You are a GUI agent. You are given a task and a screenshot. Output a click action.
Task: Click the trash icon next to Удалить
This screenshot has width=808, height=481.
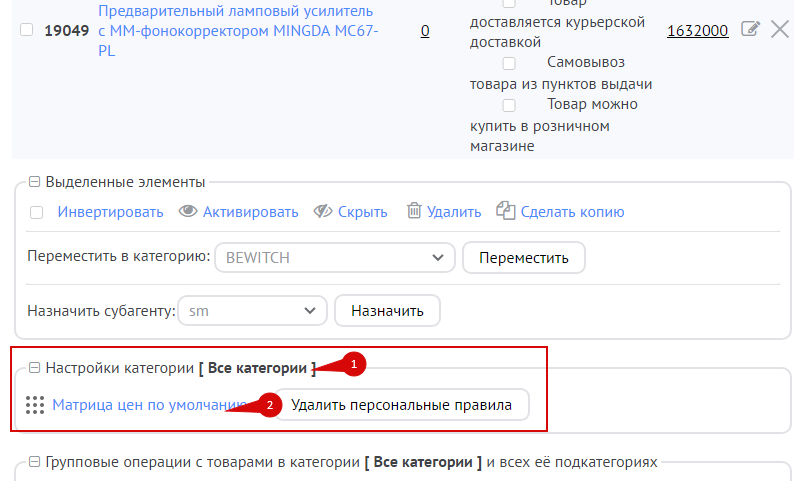(414, 211)
